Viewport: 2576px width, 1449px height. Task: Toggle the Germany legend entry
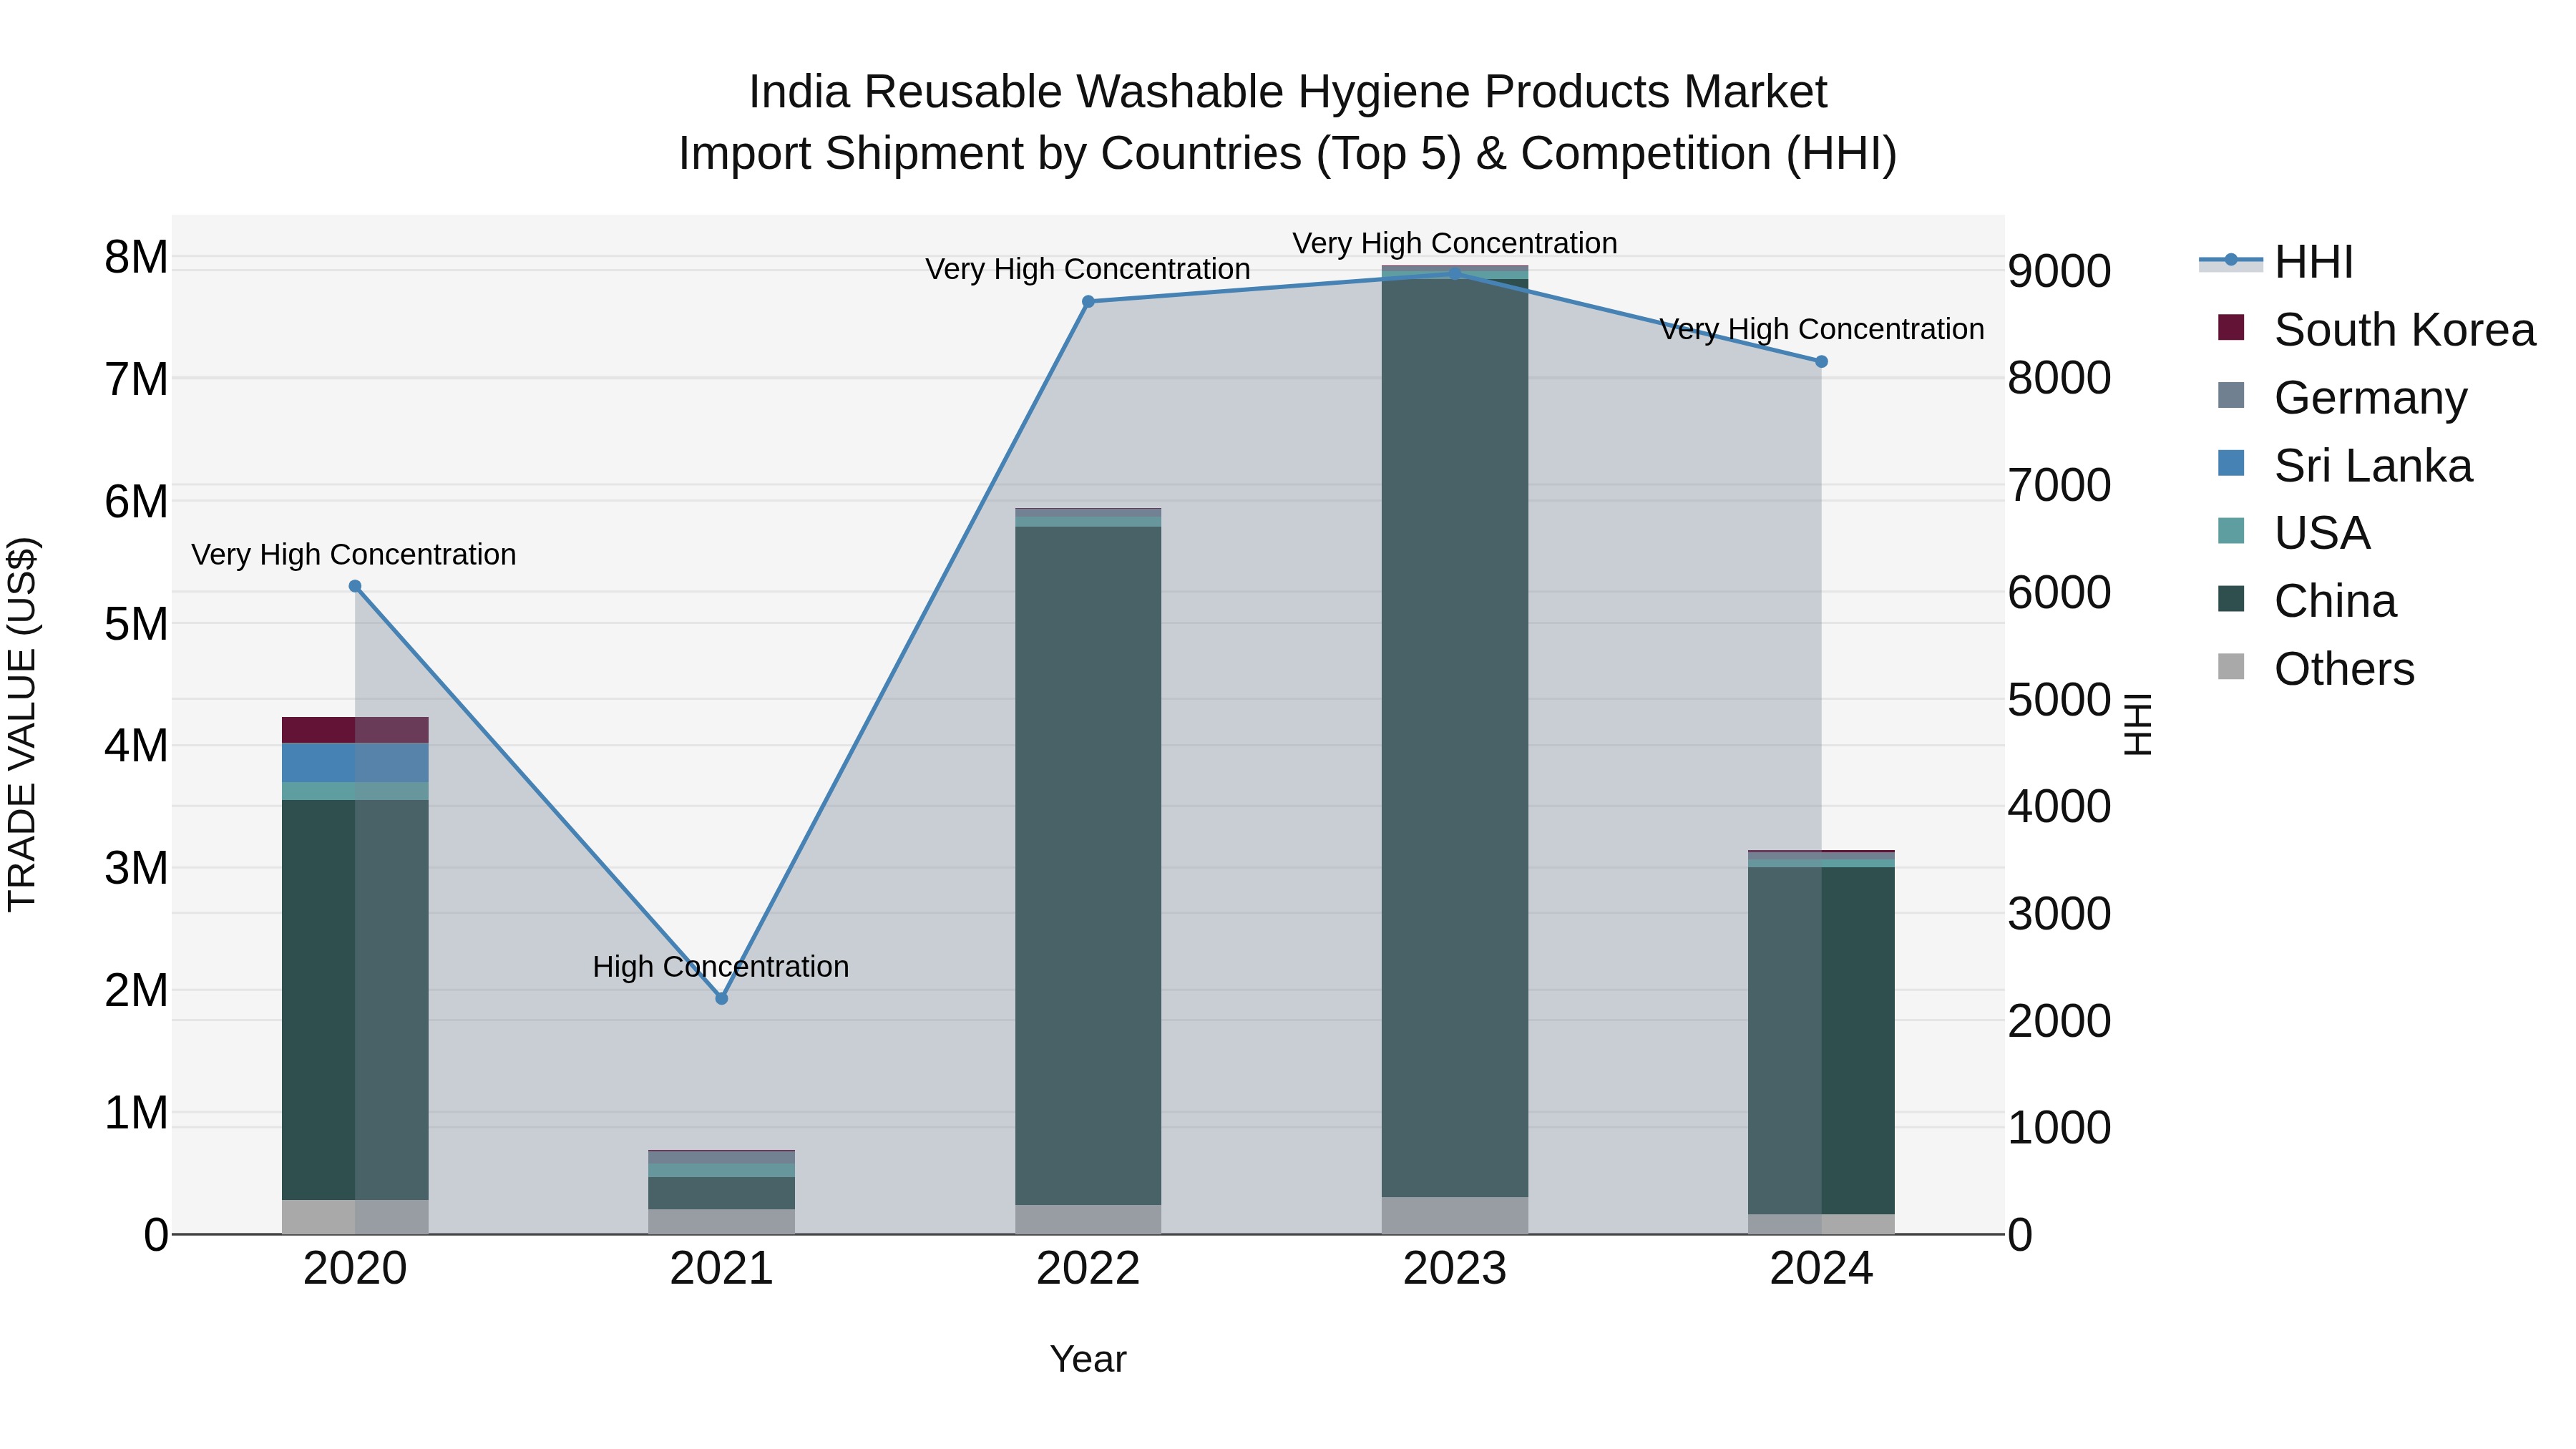(x=2342, y=398)
